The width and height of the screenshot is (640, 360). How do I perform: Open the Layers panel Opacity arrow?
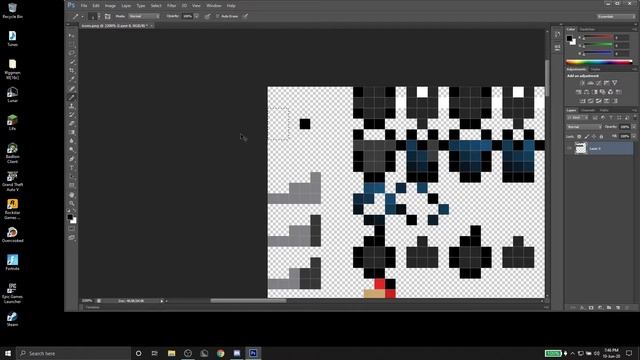click(x=633, y=127)
